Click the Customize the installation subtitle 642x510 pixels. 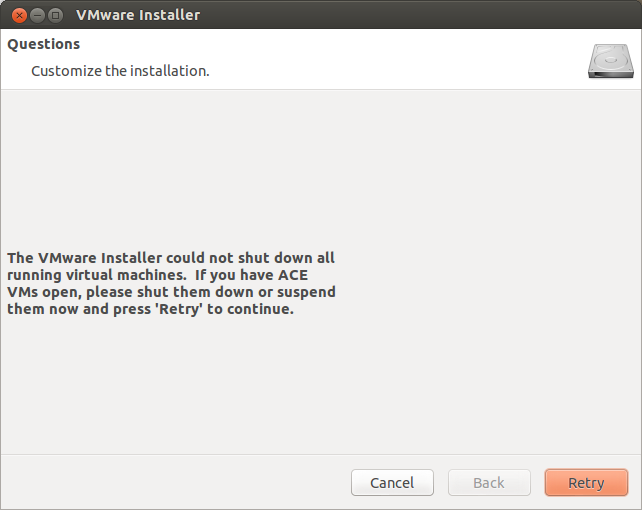point(120,71)
